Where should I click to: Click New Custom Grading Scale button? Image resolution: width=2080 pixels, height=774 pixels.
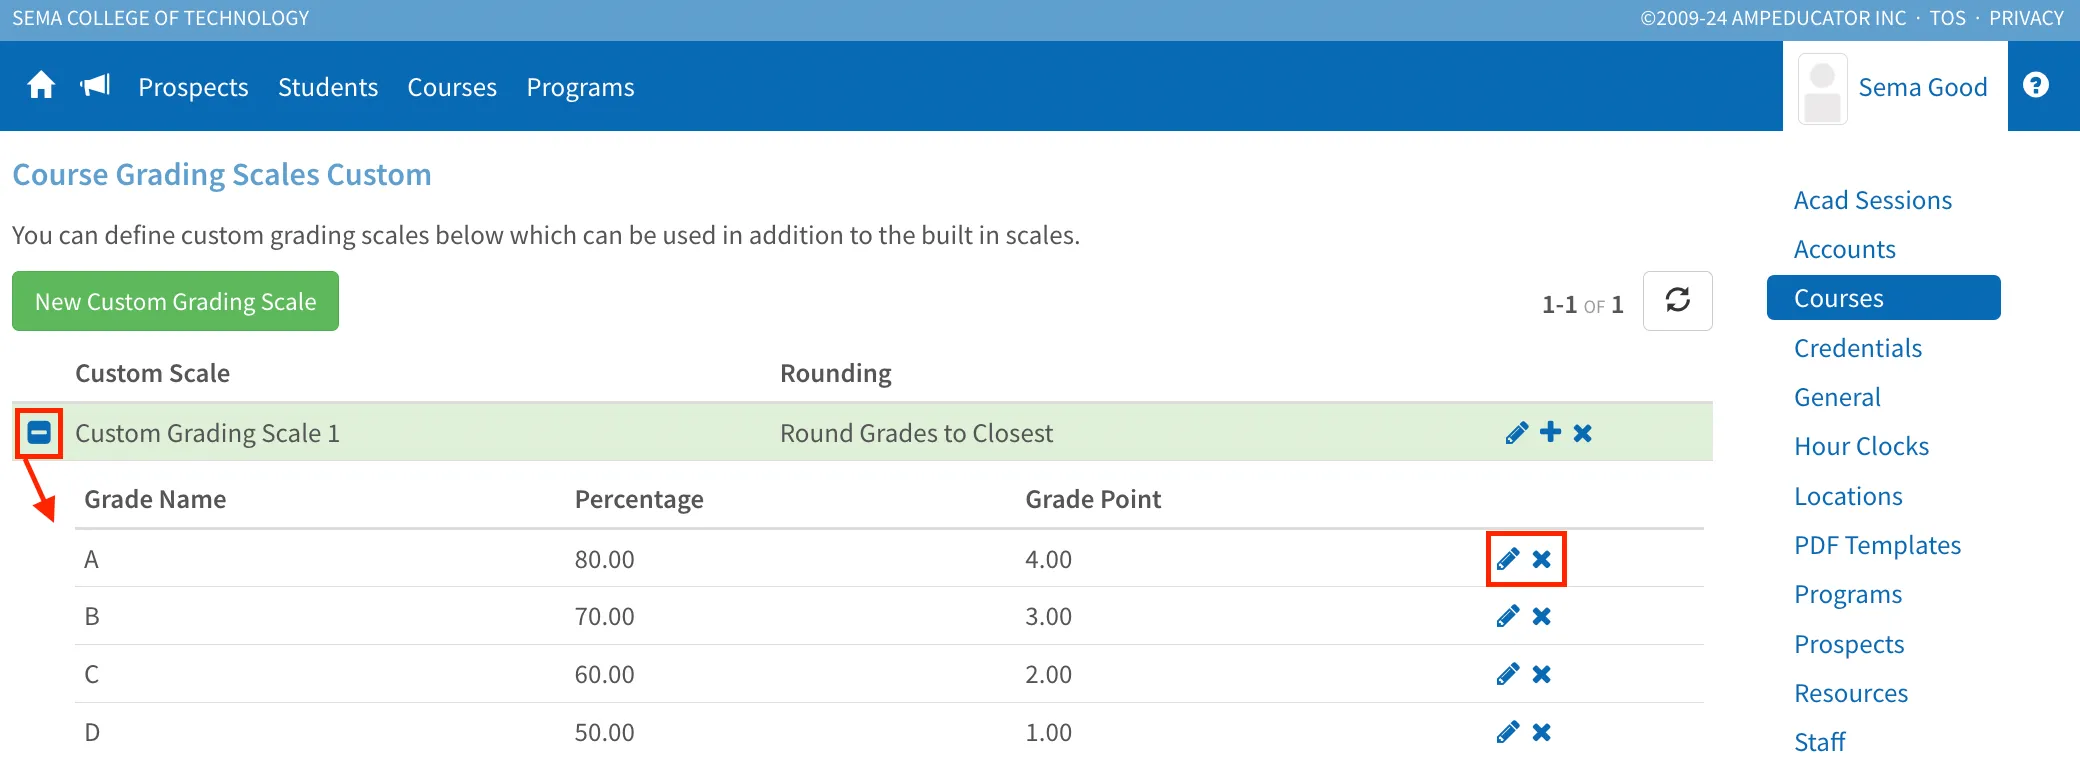point(175,301)
